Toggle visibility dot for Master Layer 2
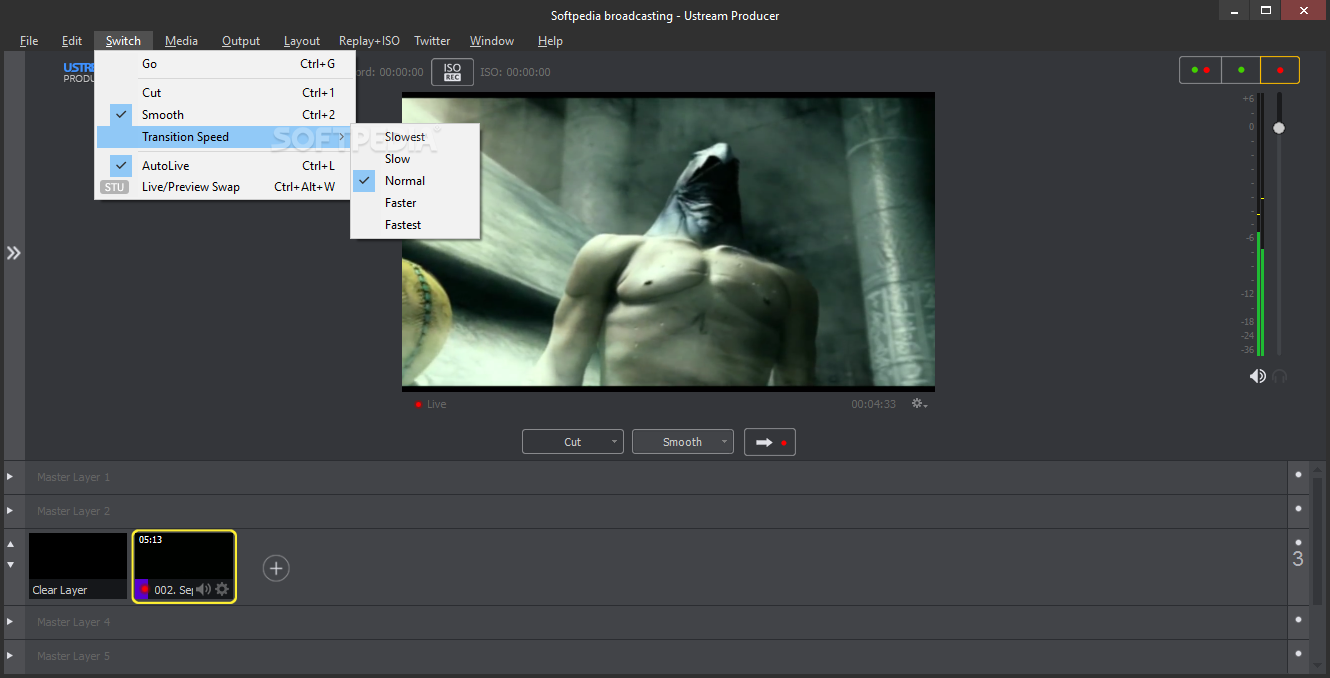This screenshot has width=1330, height=678. coord(1298,509)
